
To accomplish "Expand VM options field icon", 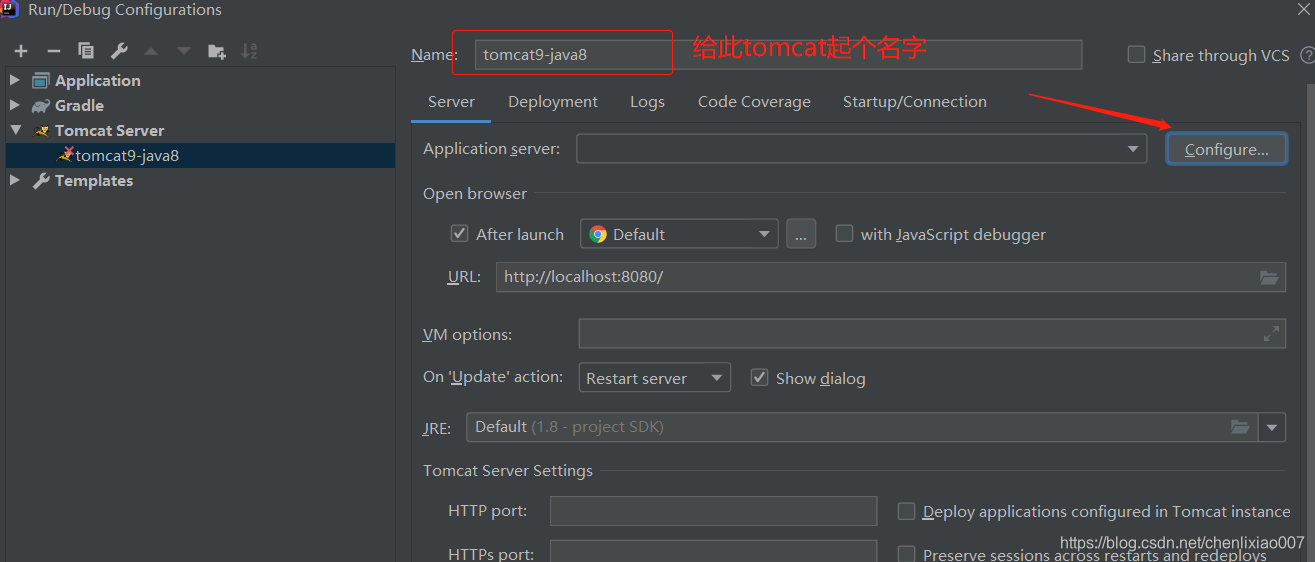I will coord(1271,334).
